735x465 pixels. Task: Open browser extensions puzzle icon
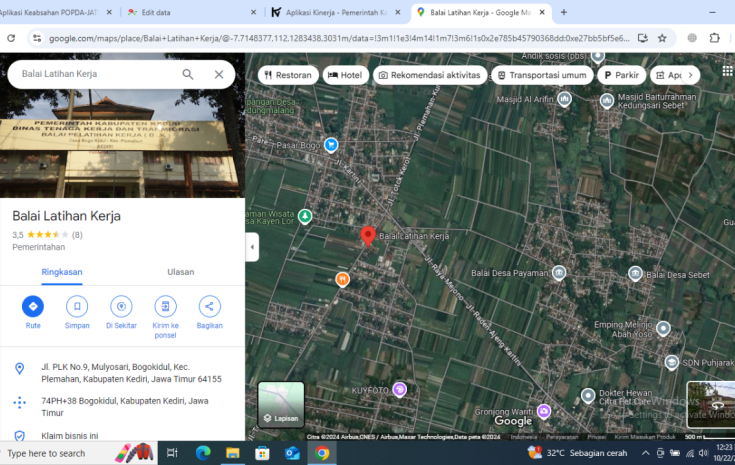714,38
